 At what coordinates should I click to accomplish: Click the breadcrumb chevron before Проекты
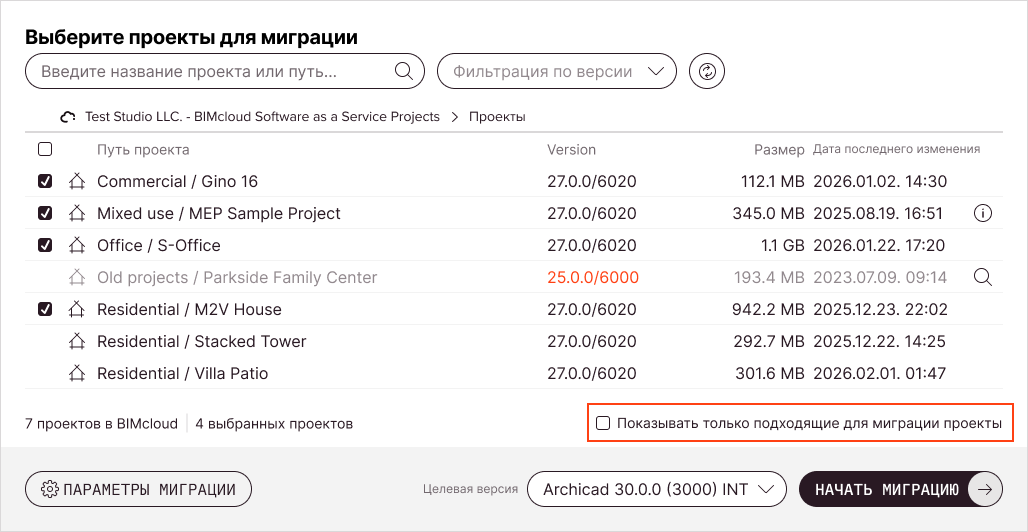(454, 117)
